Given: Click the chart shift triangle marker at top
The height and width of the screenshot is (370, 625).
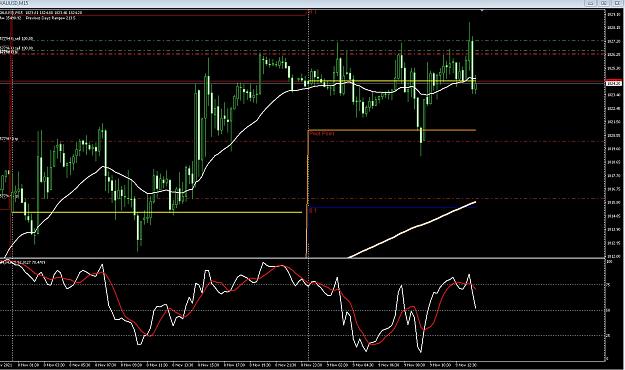Looking at the screenshot, I should [x=482, y=10].
